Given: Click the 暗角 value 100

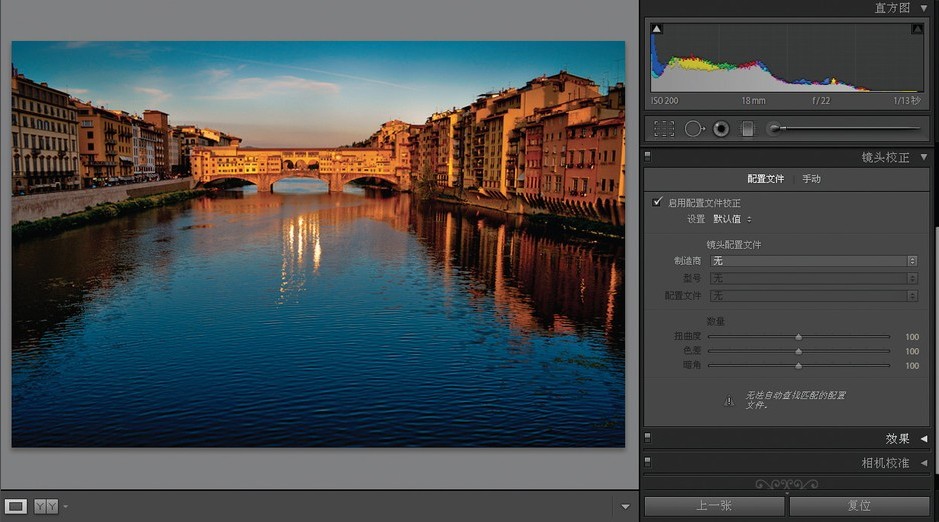Looking at the screenshot, I should (x=912, y=366).
